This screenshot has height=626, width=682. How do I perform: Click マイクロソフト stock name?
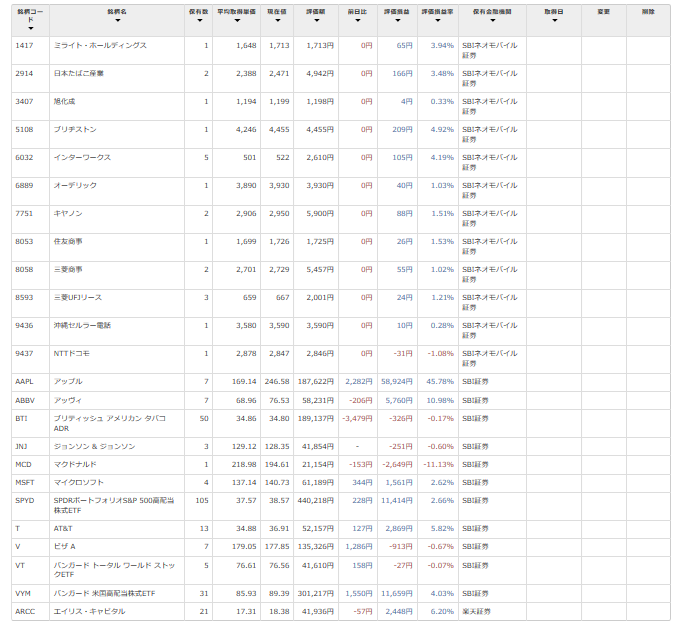coord(79,482)
